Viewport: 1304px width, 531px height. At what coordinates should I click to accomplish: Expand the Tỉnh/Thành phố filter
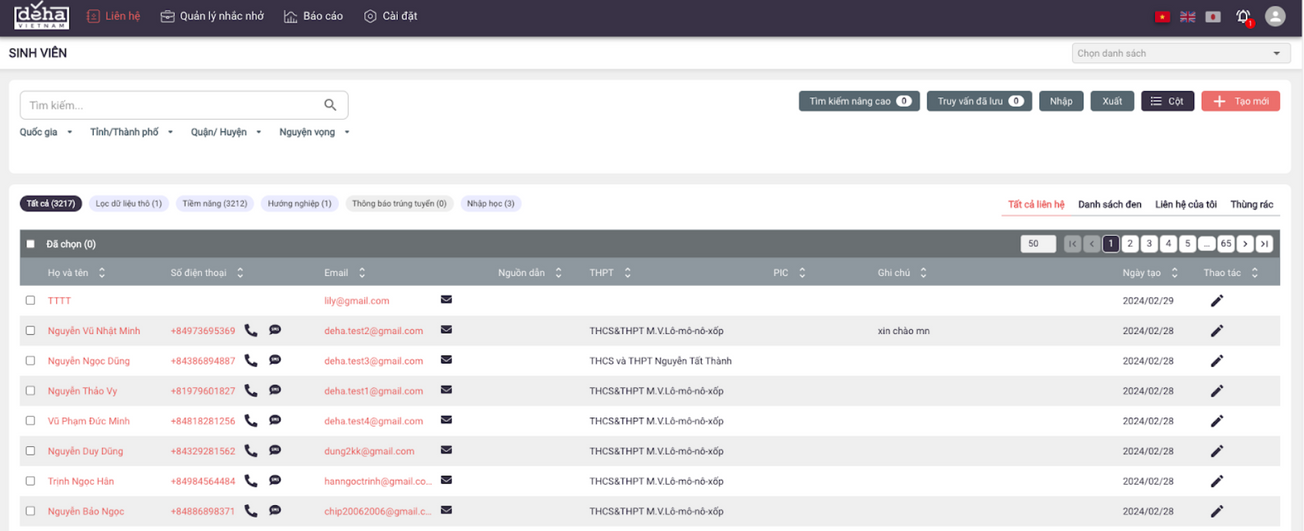pyautogui.click(x=131, y=132)
